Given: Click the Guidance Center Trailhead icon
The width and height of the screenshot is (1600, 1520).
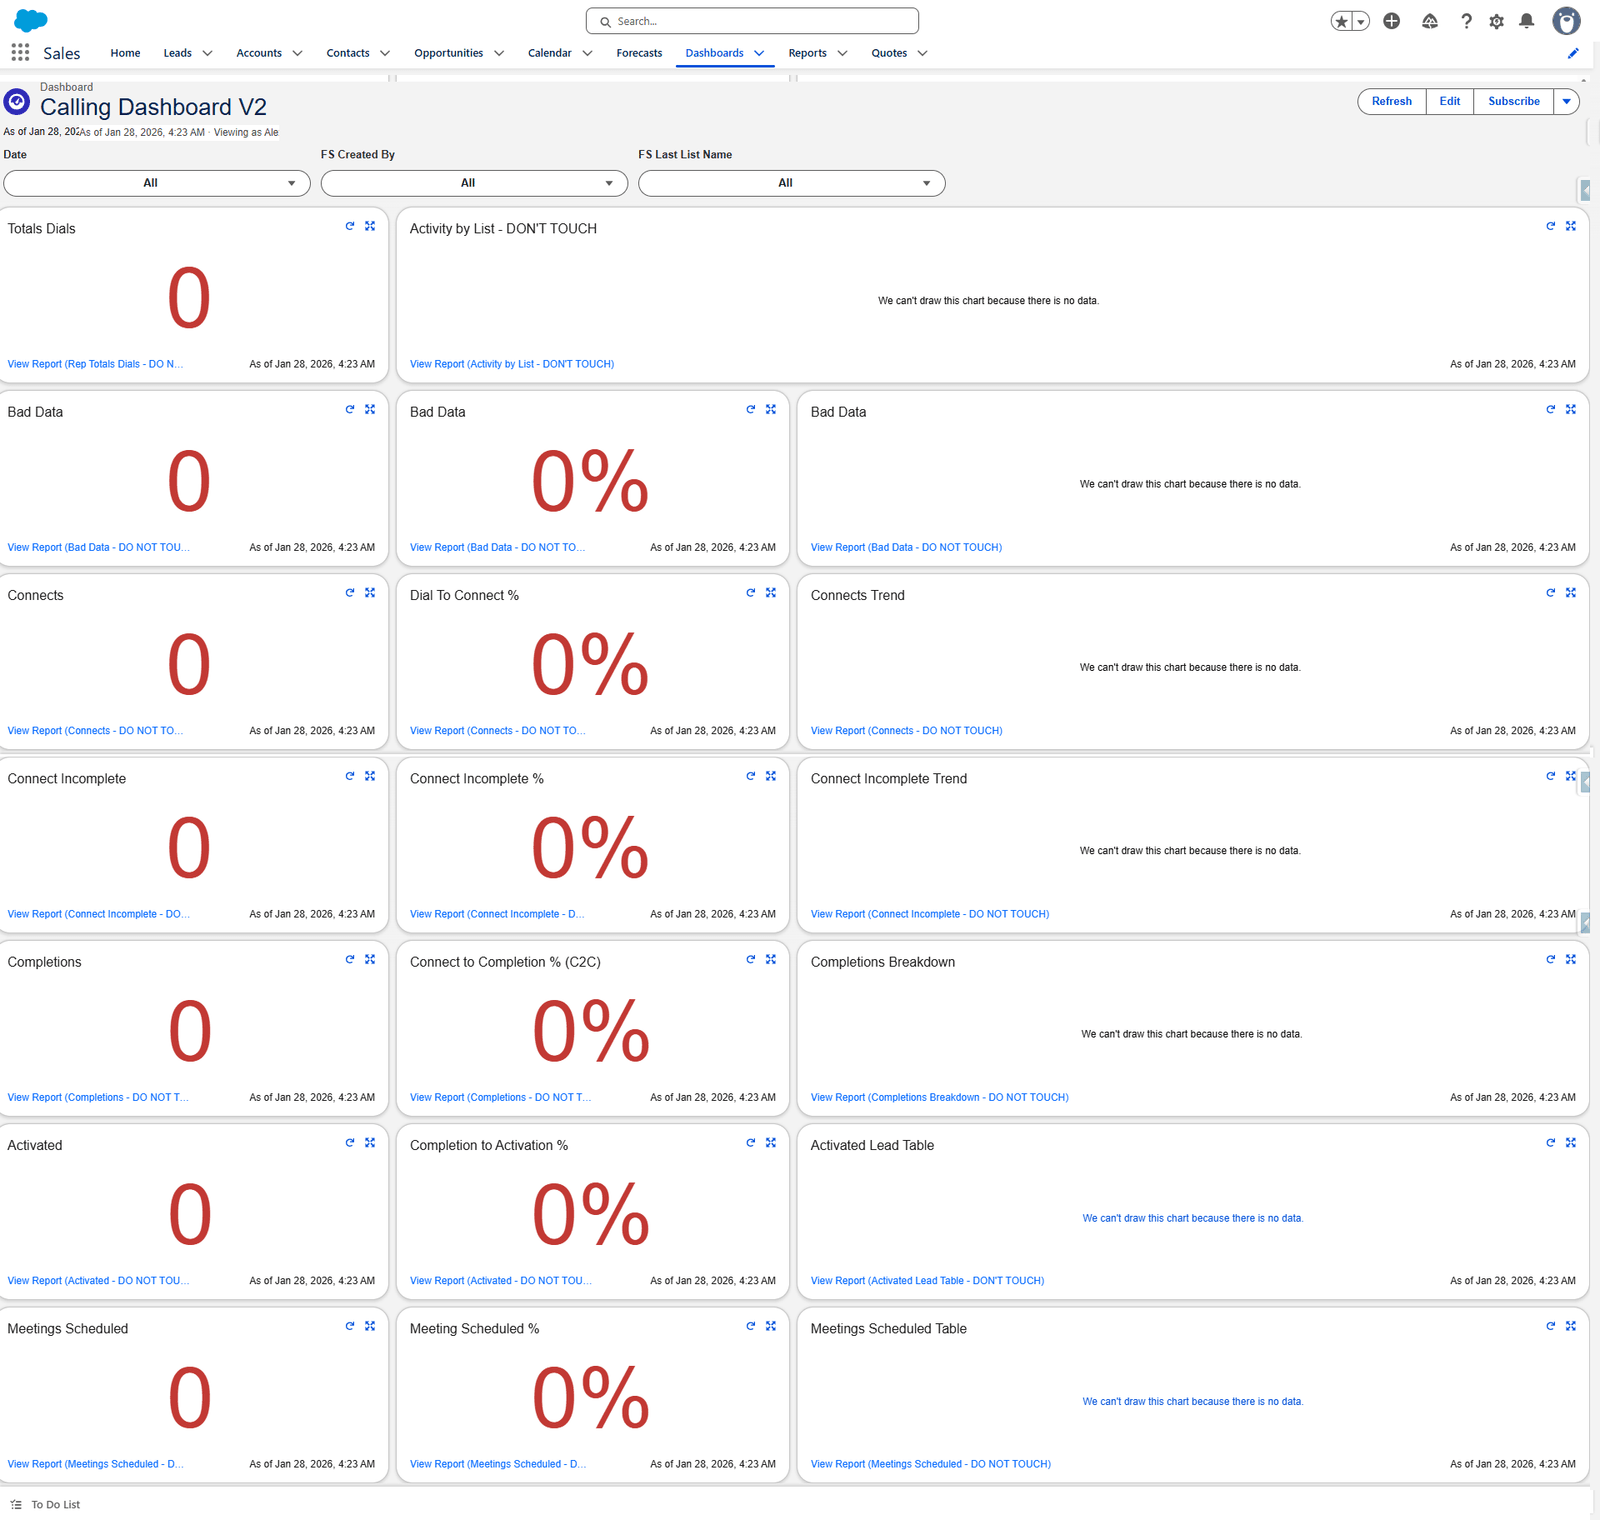Looking at the screenshot, I should (x=1430, y=21).
